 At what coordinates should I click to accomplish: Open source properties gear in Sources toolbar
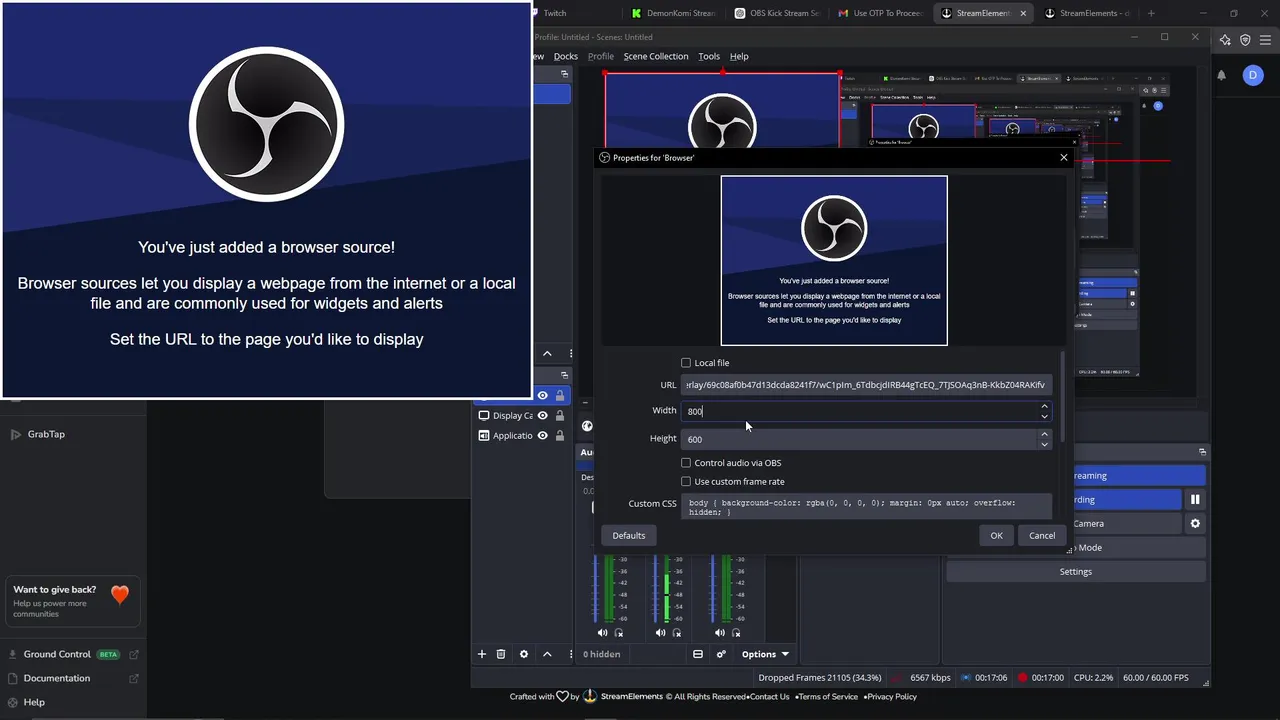524,654
